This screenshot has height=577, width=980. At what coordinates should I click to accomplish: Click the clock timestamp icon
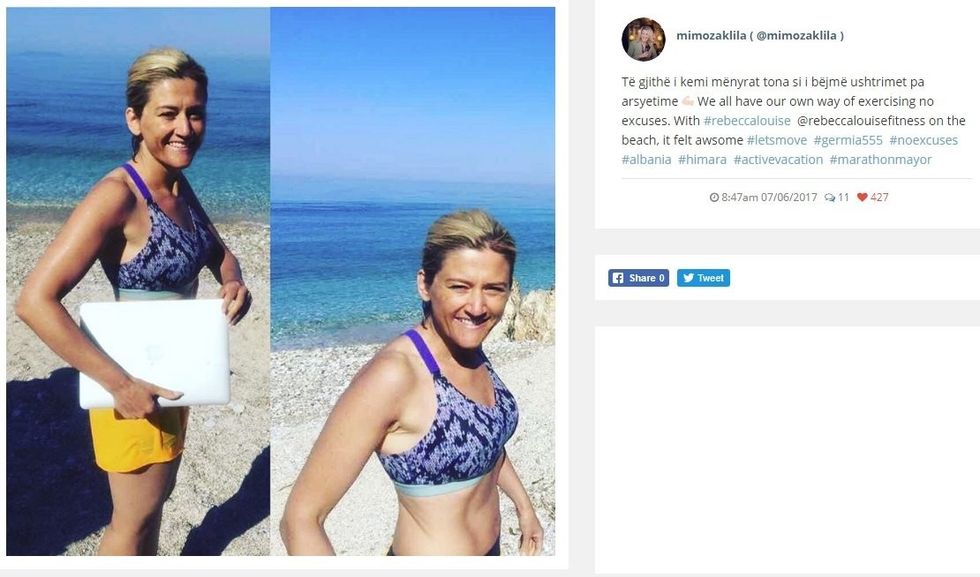pos(714,198)
